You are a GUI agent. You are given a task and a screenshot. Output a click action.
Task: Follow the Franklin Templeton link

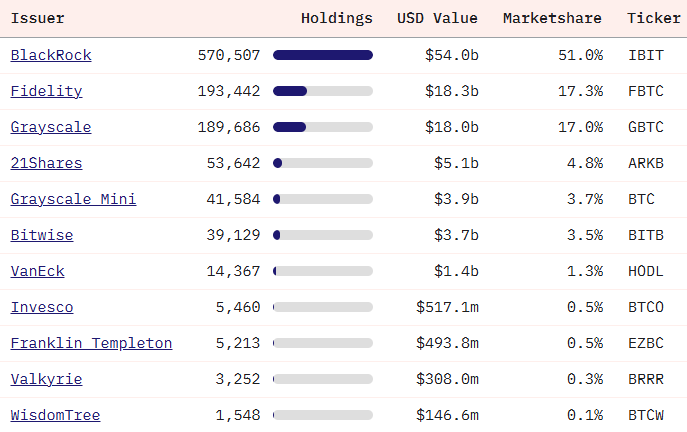(x=91, y=343)
